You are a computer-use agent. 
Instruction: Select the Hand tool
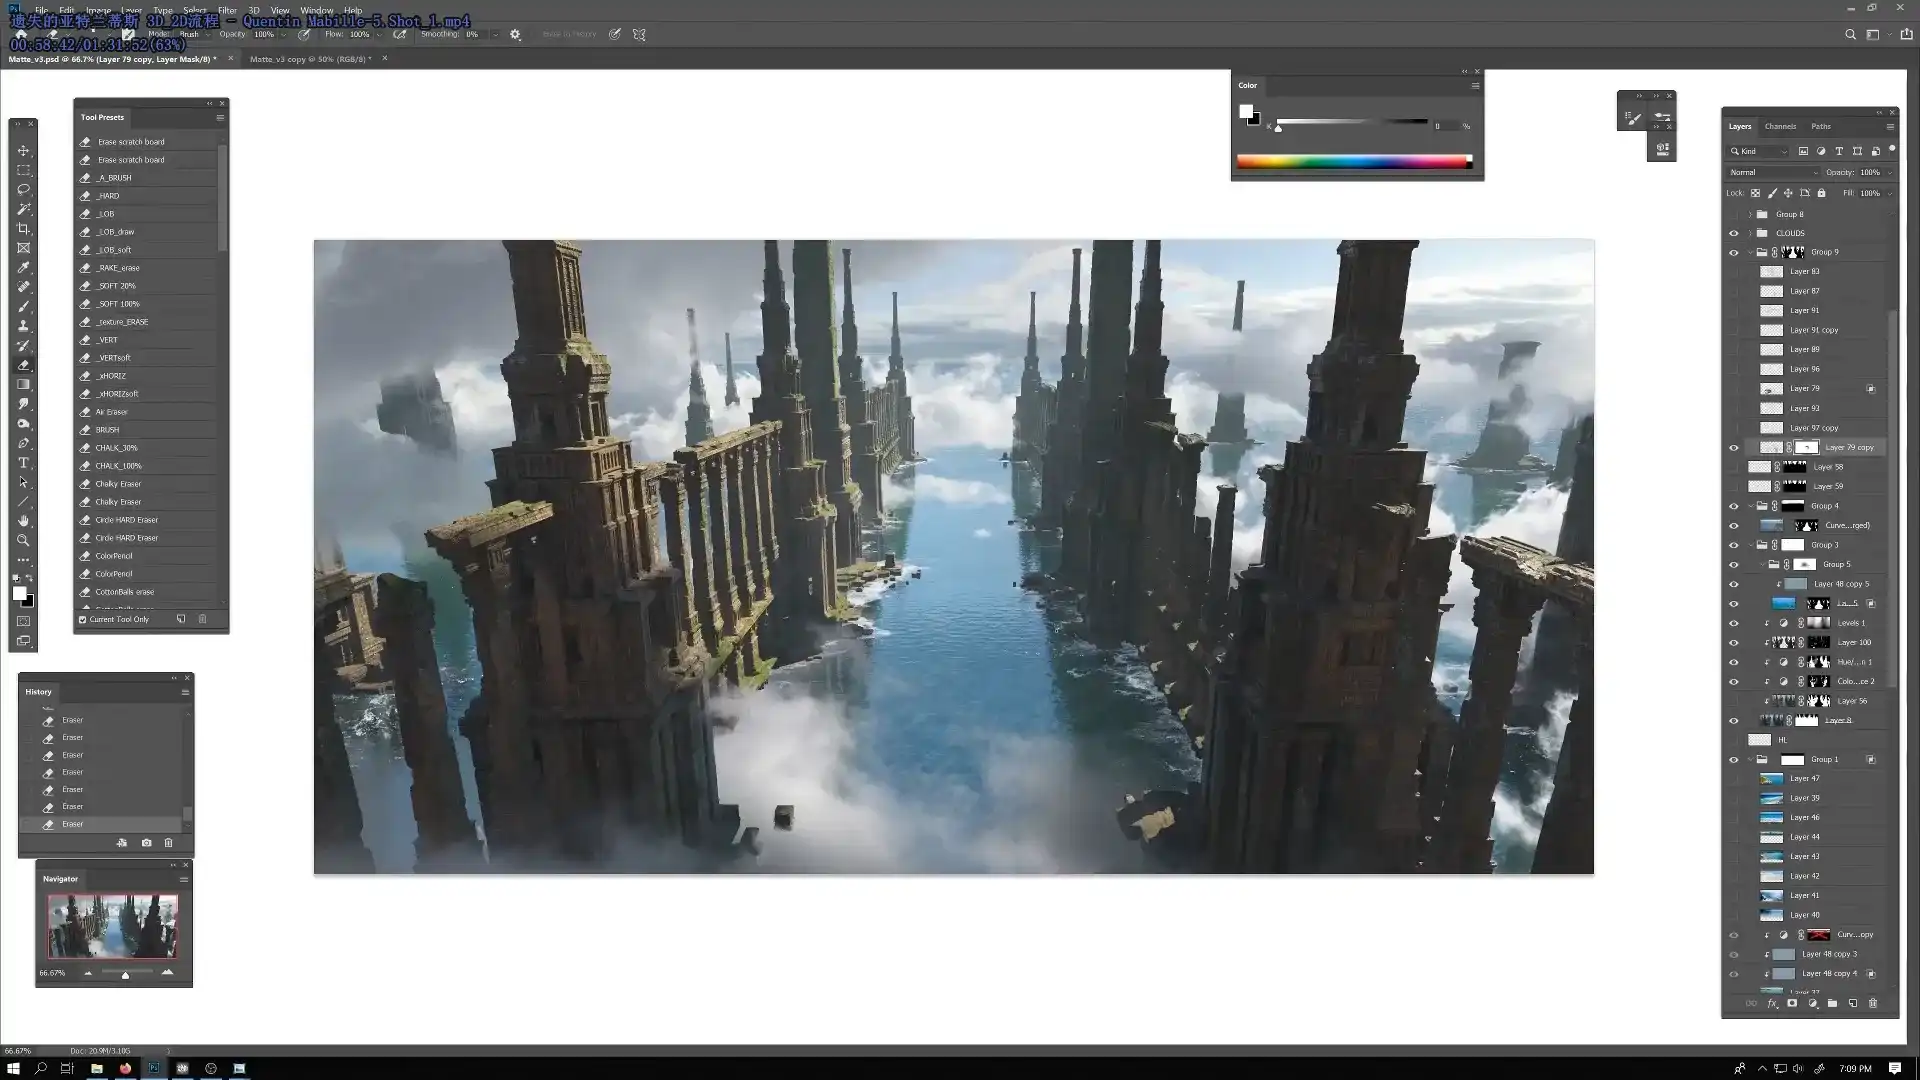tap(23, 521)
